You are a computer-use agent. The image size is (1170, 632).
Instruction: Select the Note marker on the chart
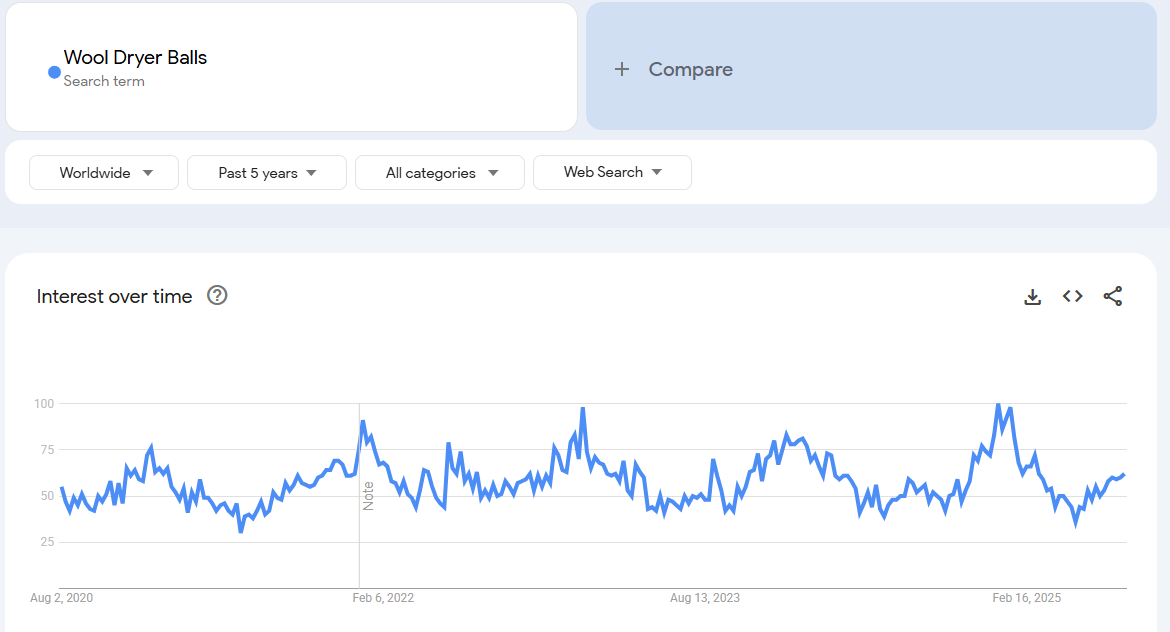click(368, 496)
